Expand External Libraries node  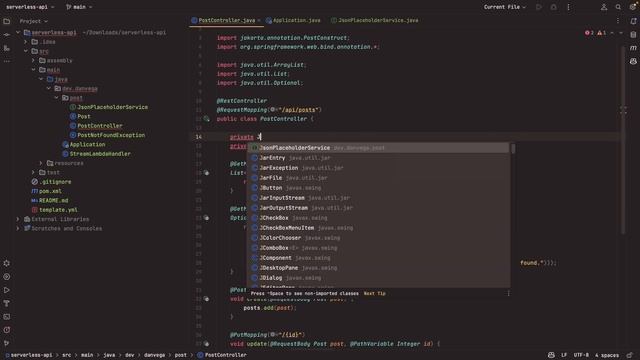[18, 219]
